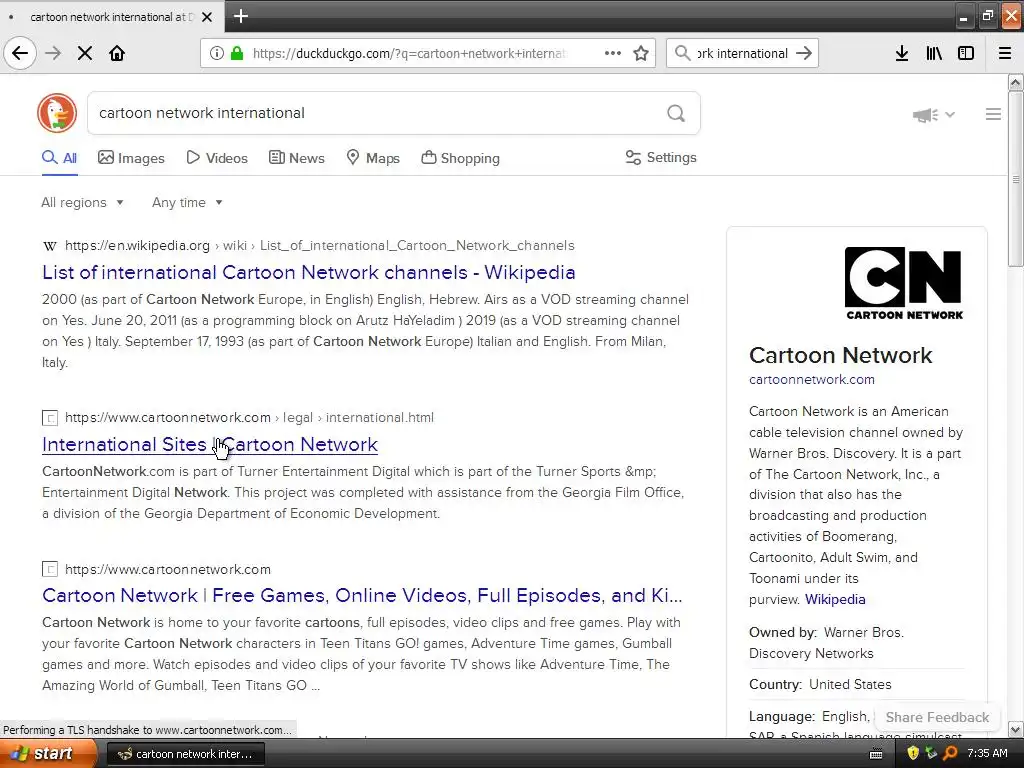
Task: Submit browser search with the arrow button
Action: tap(804, 53)
